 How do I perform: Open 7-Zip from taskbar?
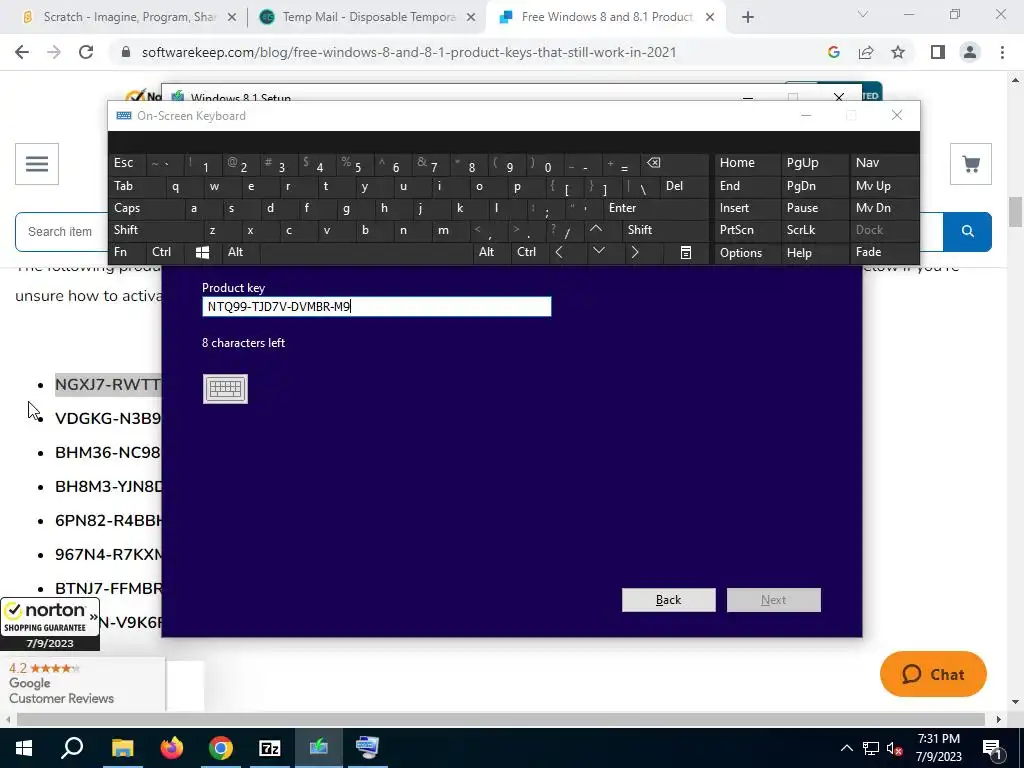click(270, 748)
